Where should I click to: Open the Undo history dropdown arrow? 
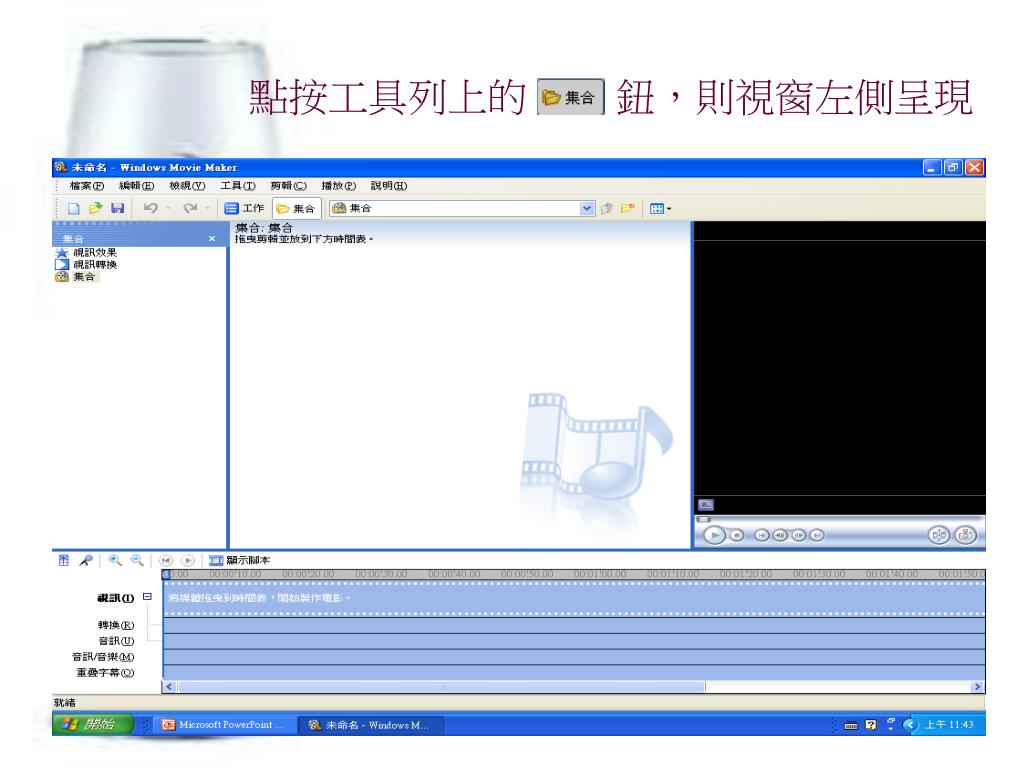[168, 208]
